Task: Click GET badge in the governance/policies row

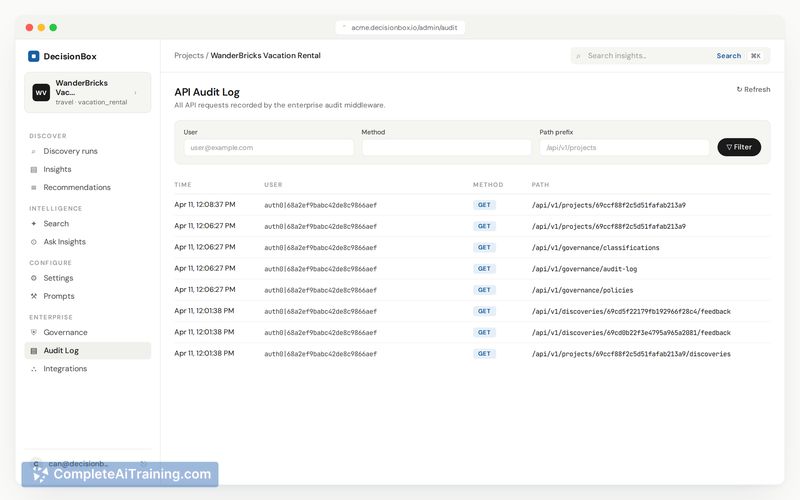Action: 484,290
